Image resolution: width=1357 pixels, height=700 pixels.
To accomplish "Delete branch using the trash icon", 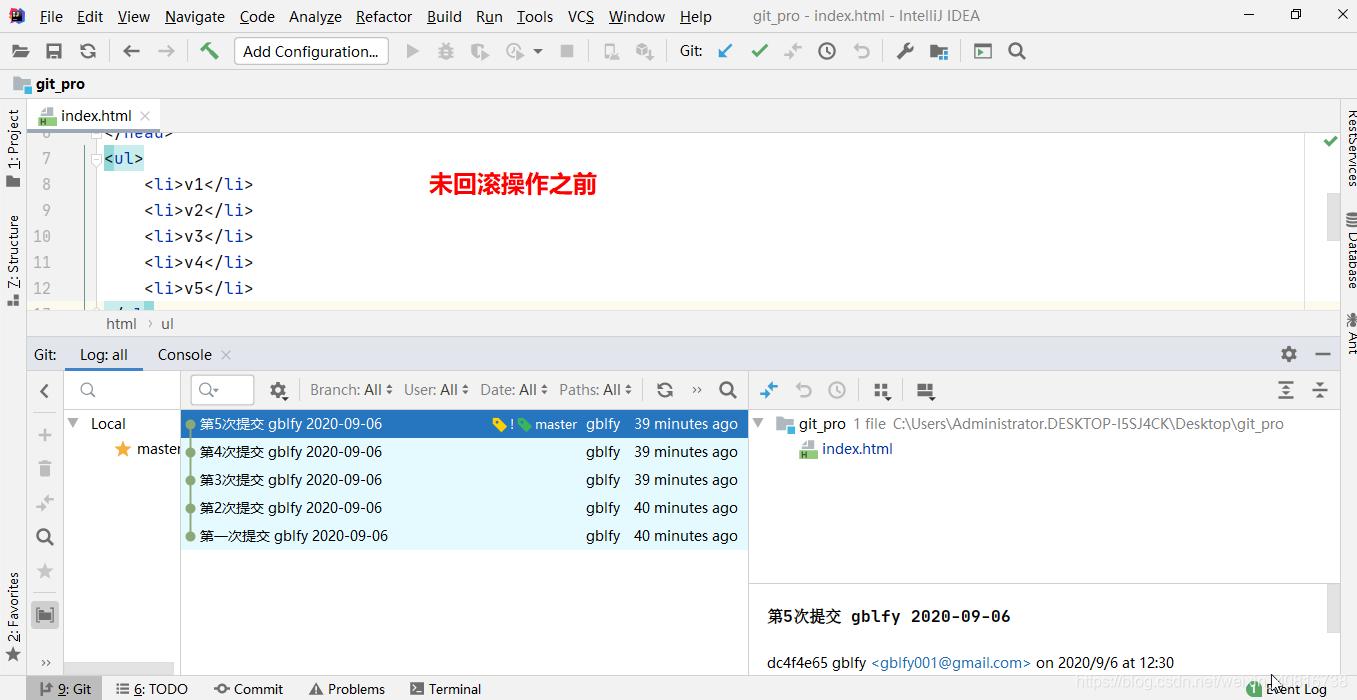I will [45, 469].
